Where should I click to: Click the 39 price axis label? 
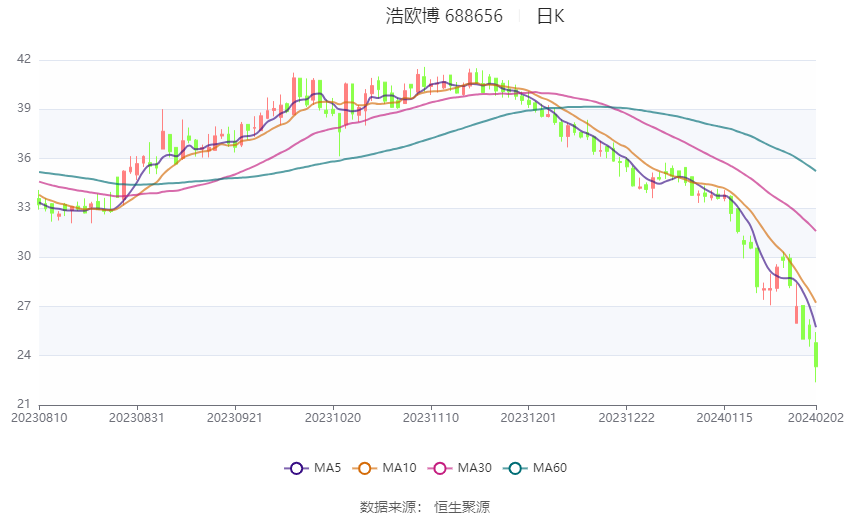click(x=24, y=108)
